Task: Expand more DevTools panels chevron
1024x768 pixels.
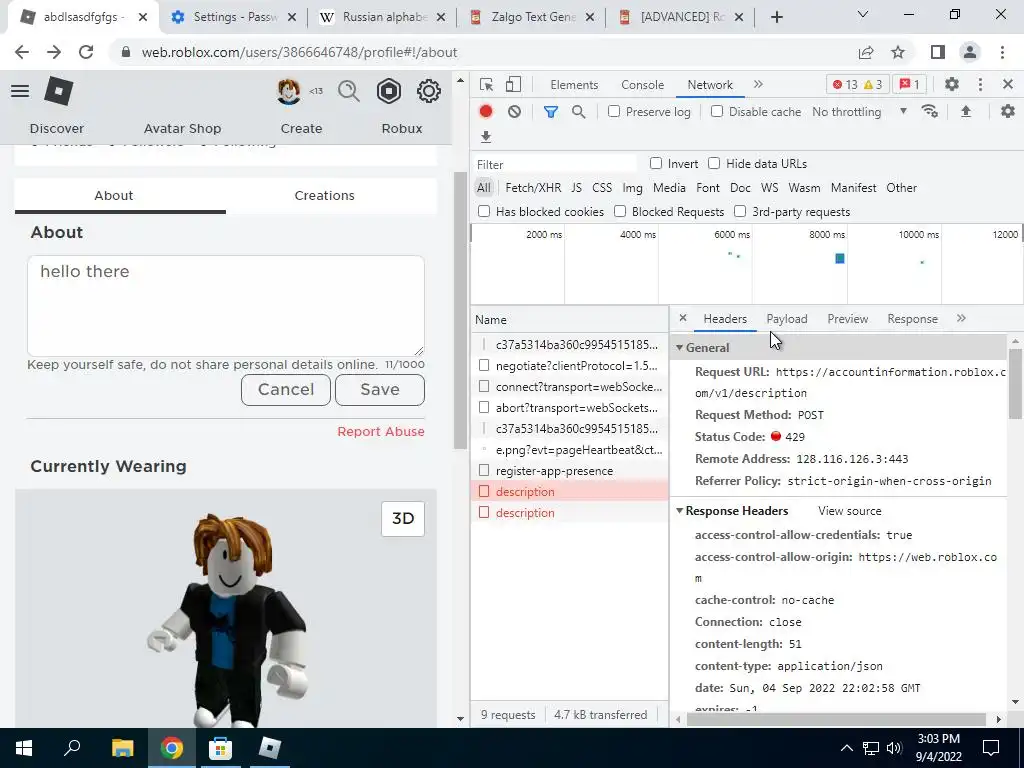Action: [x=758, y=84]
